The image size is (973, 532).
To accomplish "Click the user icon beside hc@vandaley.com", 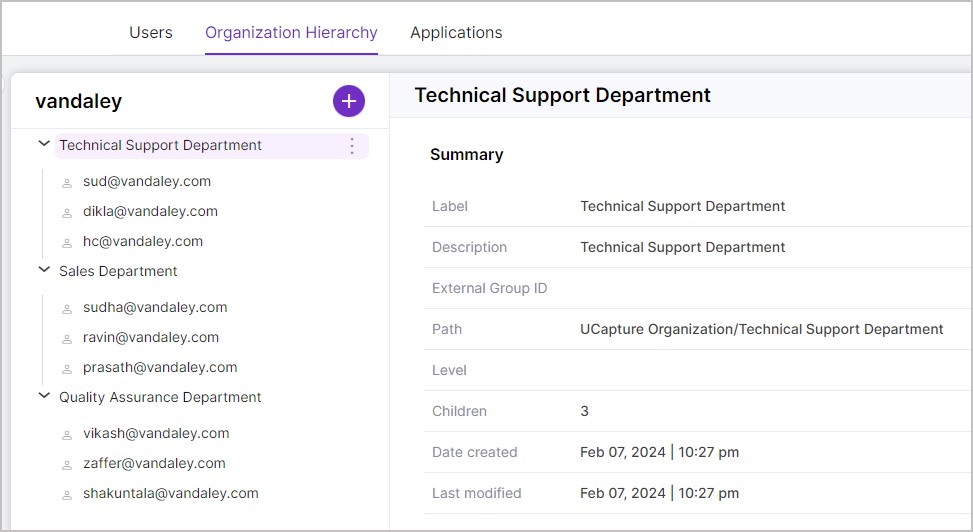I will click(x=67, y=243).
